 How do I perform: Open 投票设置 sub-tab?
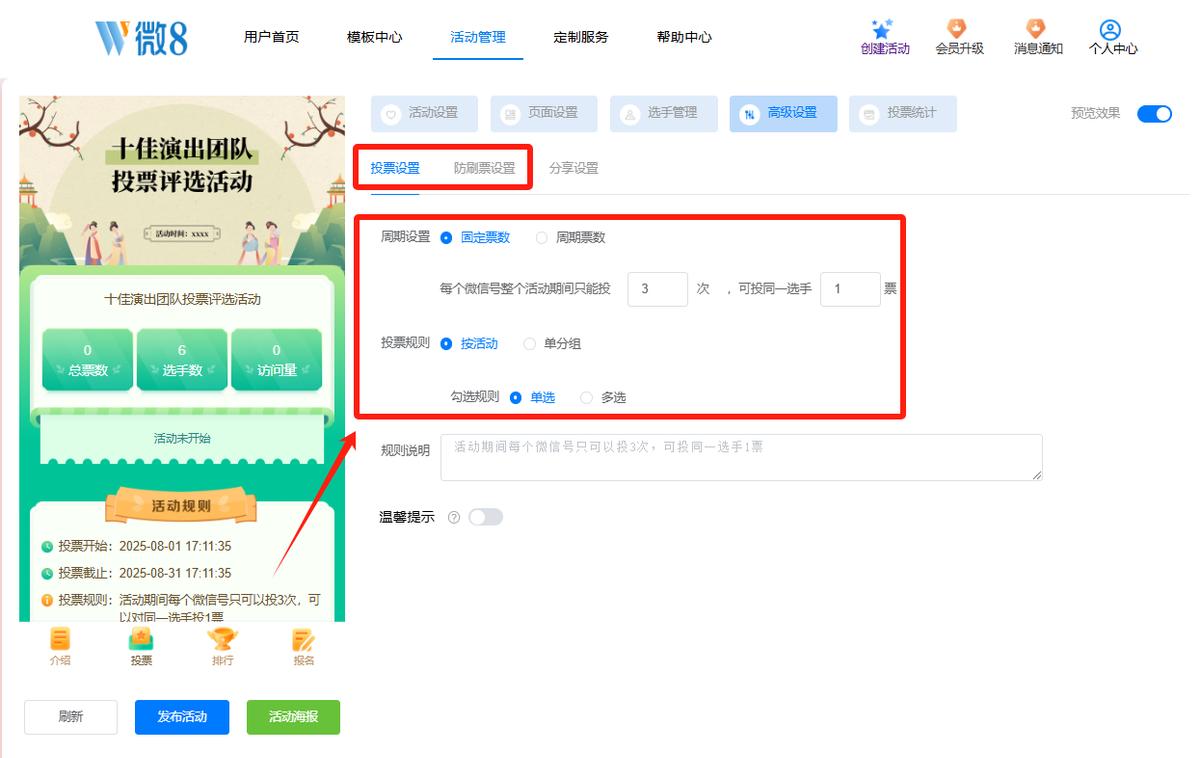[x=395, y=168]
